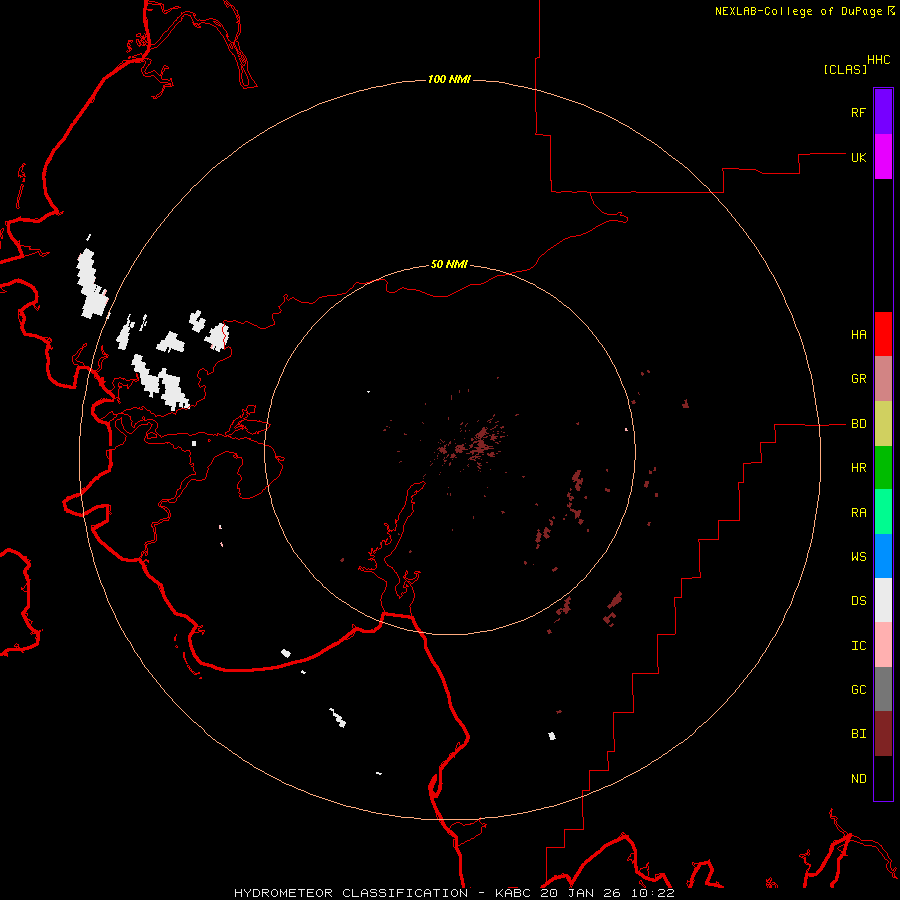Click the IC legend label

point(858,646)
